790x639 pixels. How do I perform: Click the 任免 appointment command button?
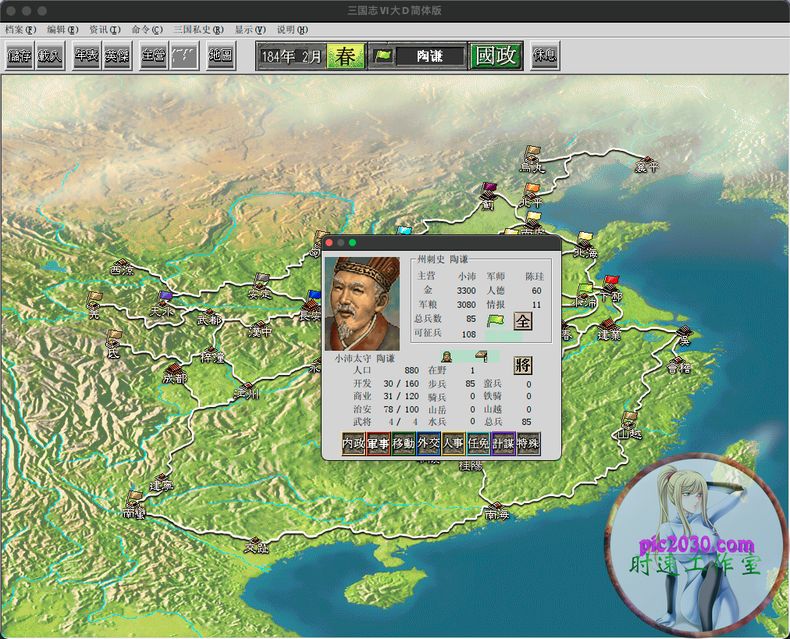(479, 443)
